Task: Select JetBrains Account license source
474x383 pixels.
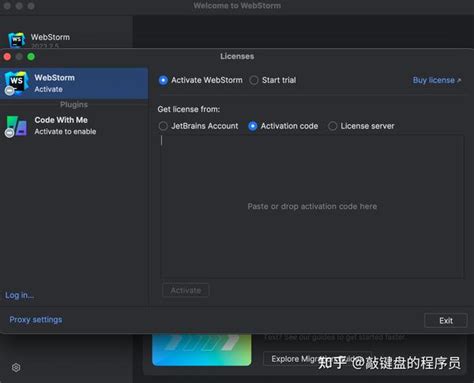Action: pos(163,126)
